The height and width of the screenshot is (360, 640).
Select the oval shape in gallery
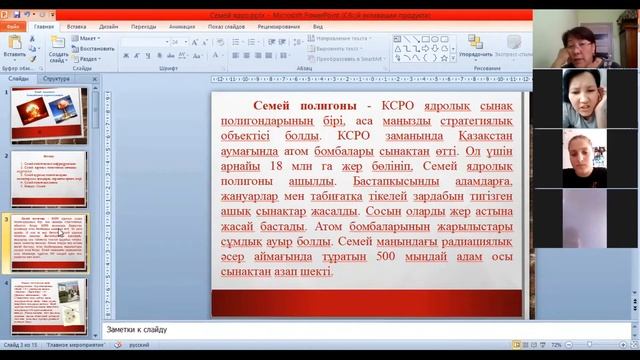point(435,39)
